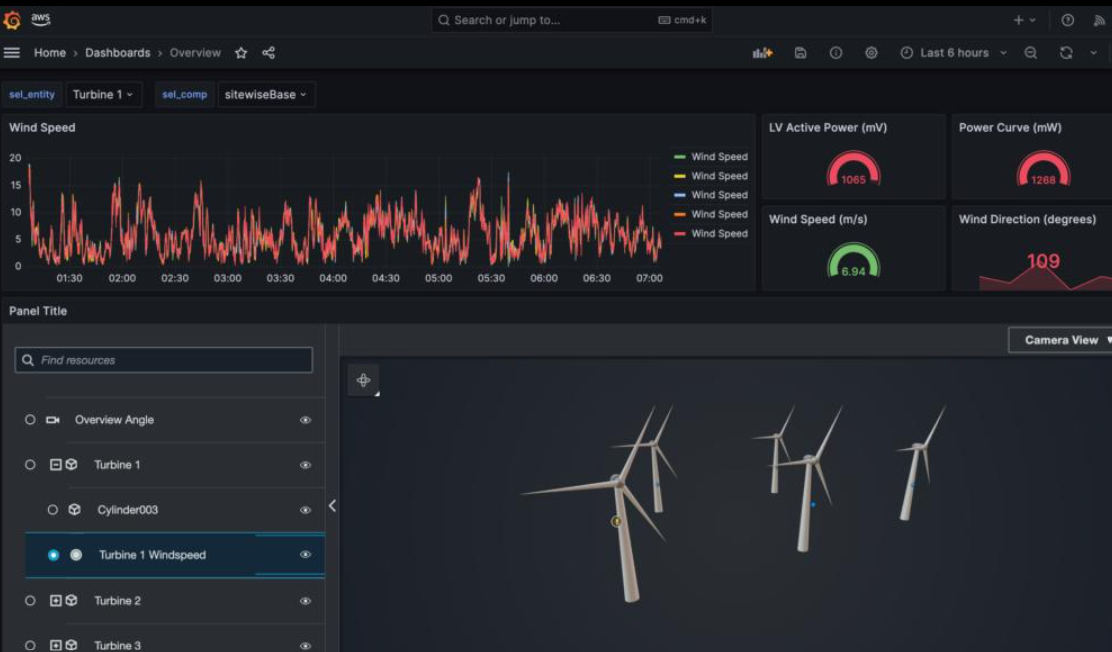The height and width of the screenshot is (652, 1112).
Task: Click the yellow marker on the front turbine
Action: [x=616, y=521]
